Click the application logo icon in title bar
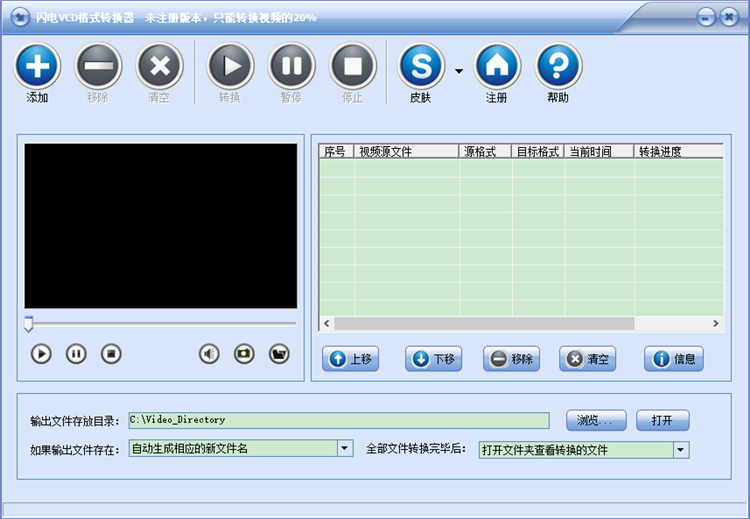 pos(20,18)
